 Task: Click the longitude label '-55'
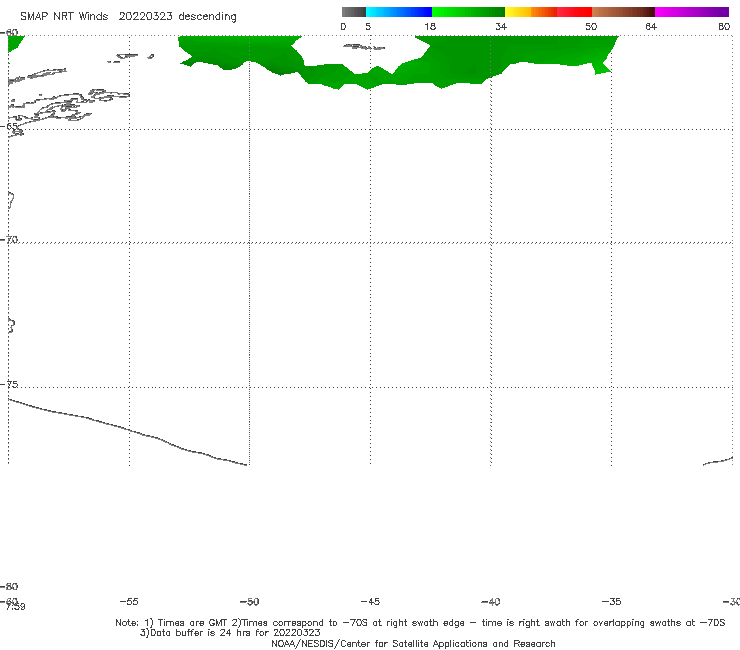point(129,601)
